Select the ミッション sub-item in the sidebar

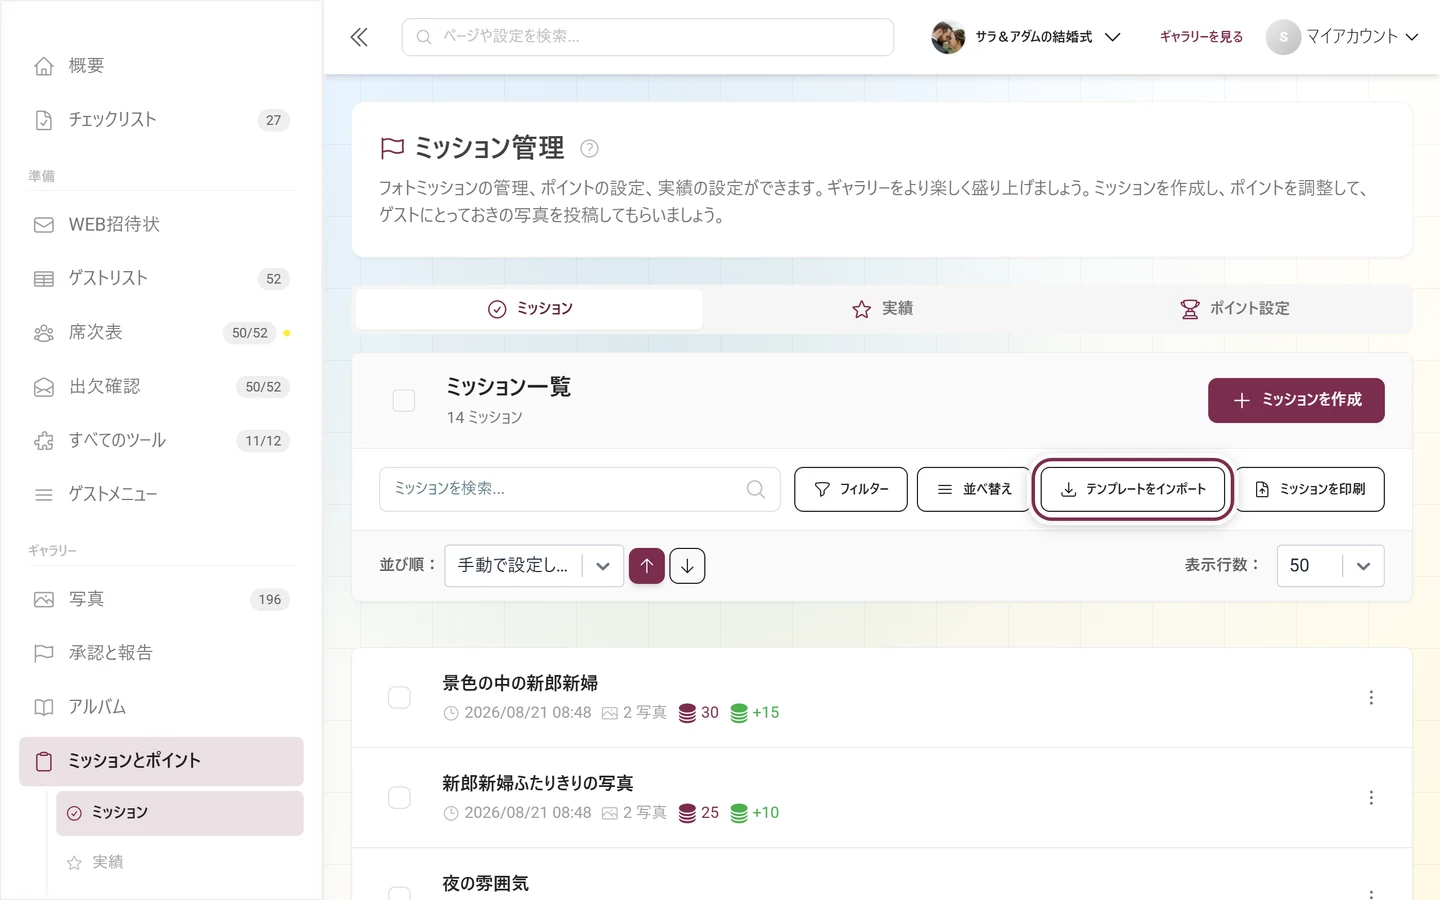pyautogui.click(x=180, y=813)
